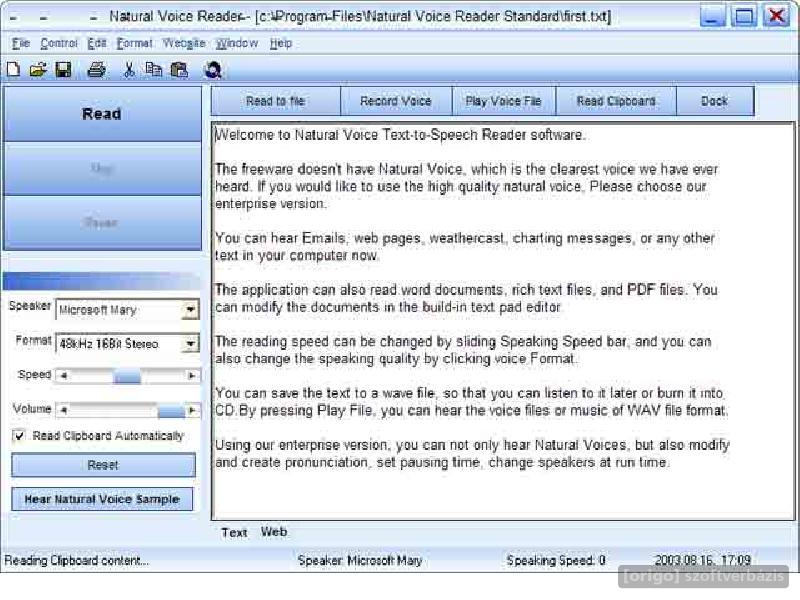Click the Read to file button
800x600 pixels.
[276, 101]
